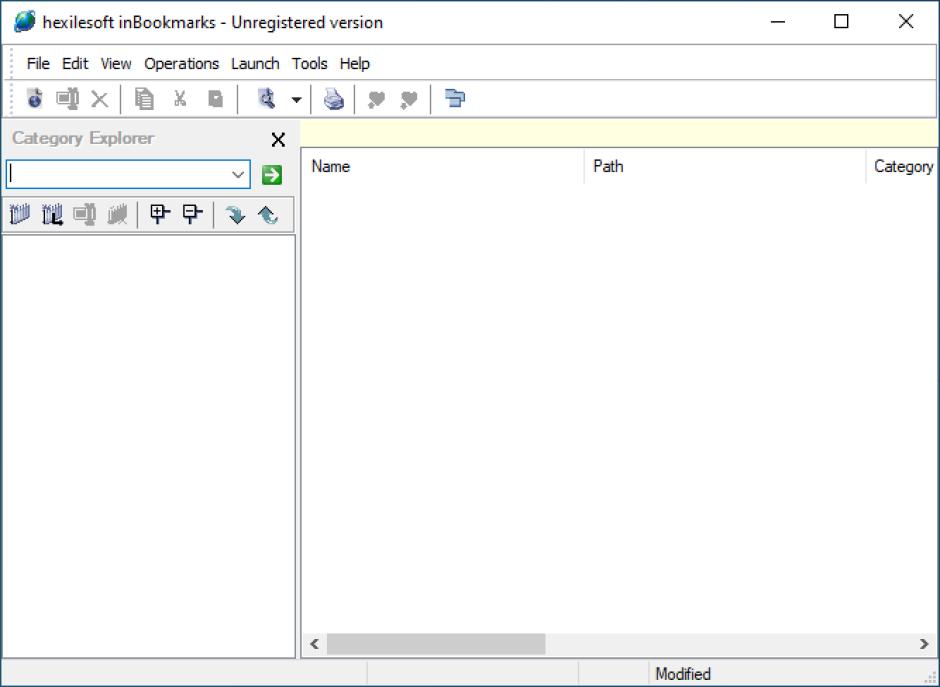Click the new subcategory icon
Image resolution: width=940 pixels, height=687 pixels.
pos(52,214)
